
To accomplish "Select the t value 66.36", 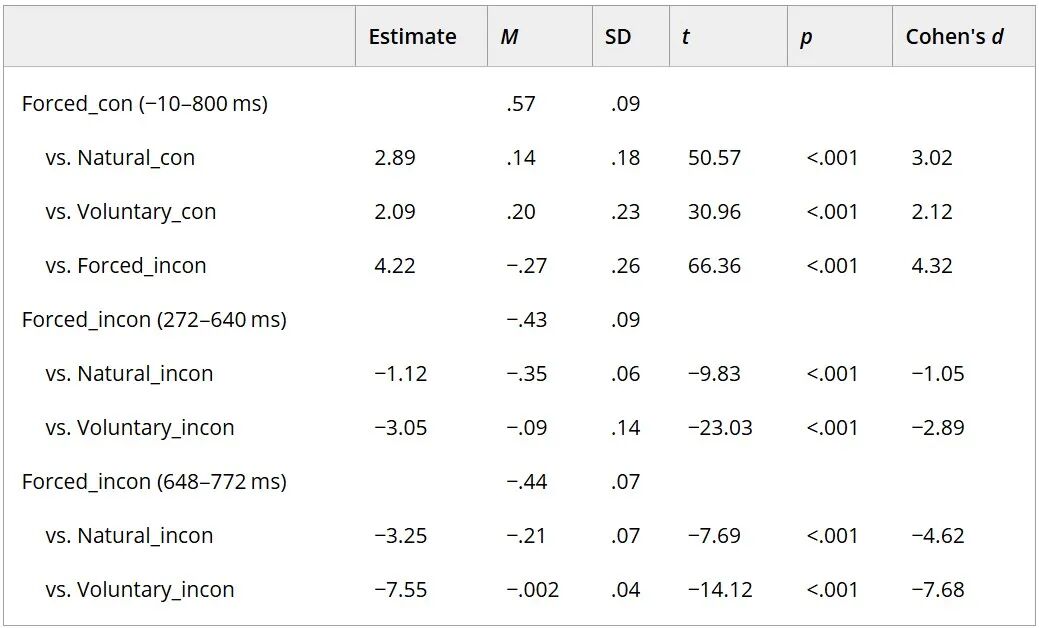I will point(714,266).
